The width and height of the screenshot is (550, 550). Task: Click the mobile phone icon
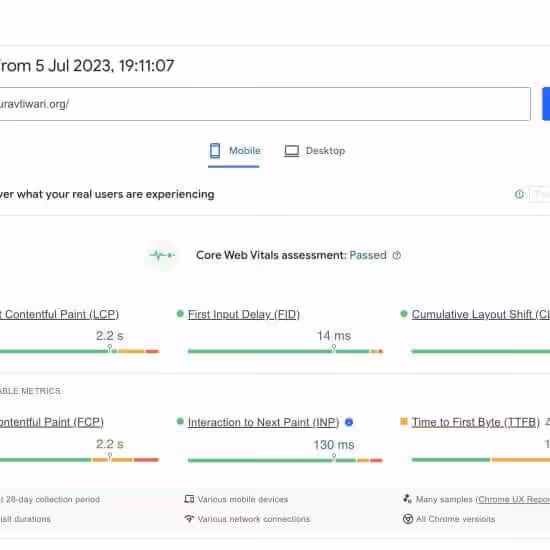tap(215, 151)
